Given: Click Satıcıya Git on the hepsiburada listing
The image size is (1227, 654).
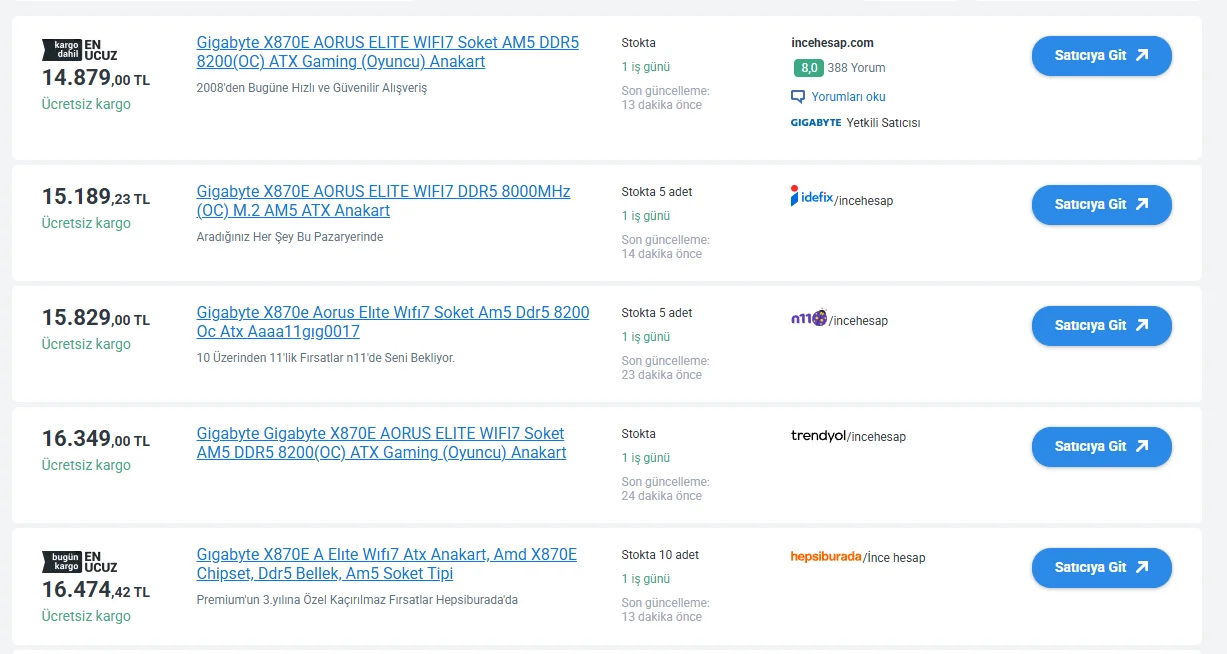Looking at the screenshot, I should coord(1101,568).
